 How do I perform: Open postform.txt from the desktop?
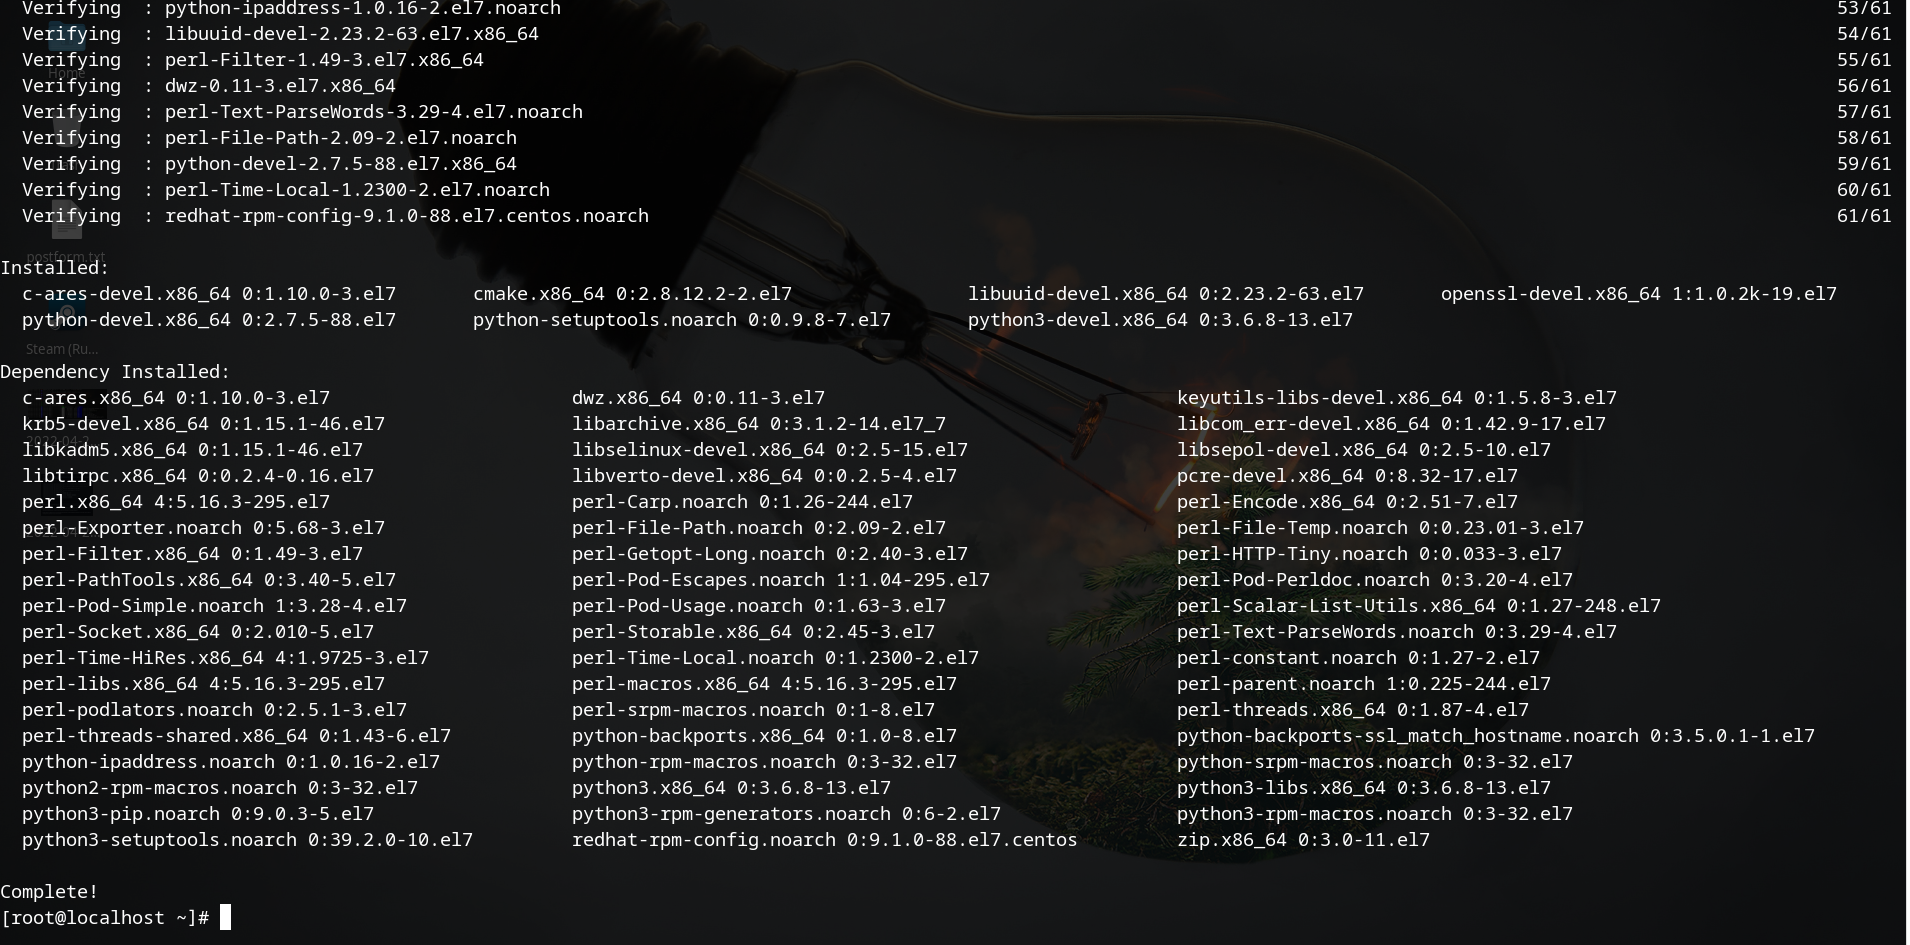(66, 220)
